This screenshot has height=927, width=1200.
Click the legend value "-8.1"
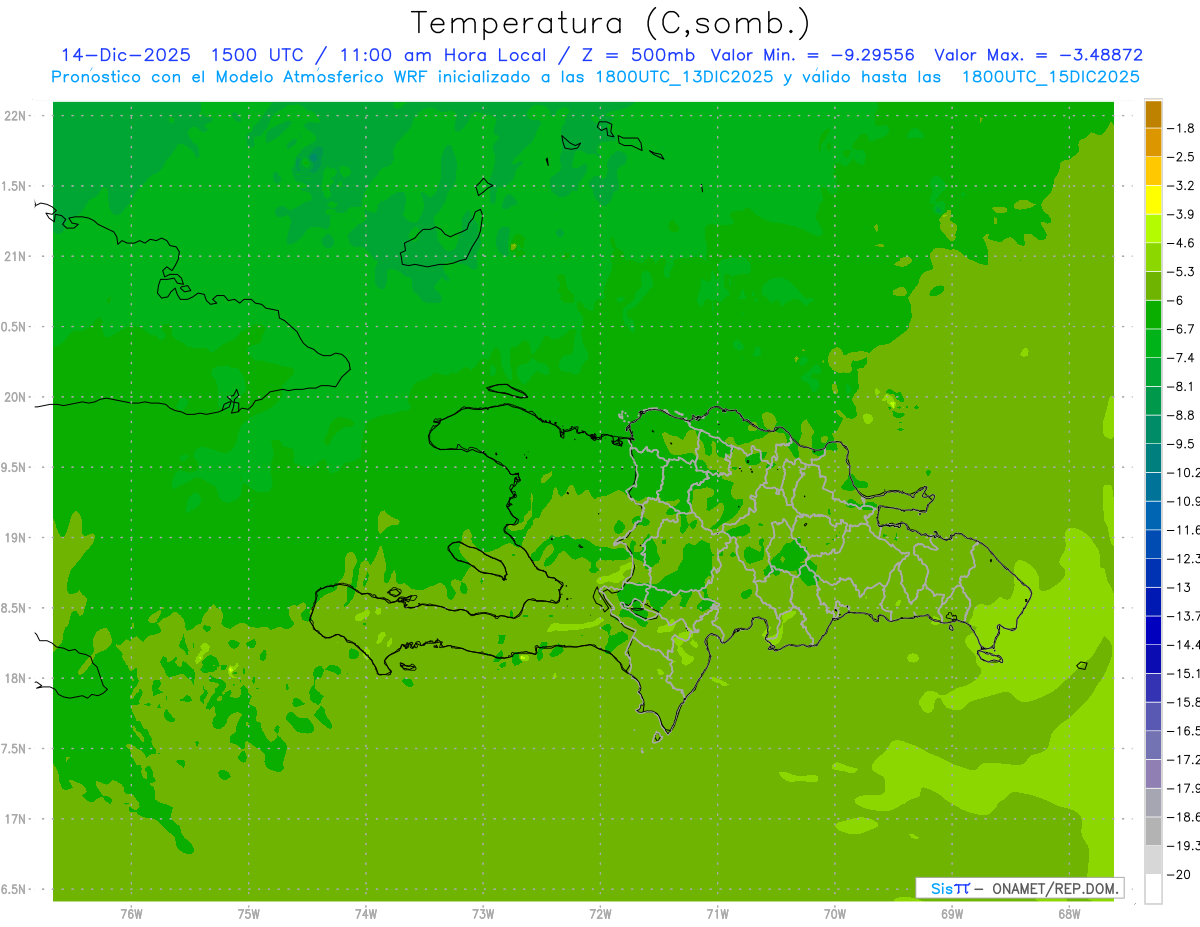click(1181, 386)
